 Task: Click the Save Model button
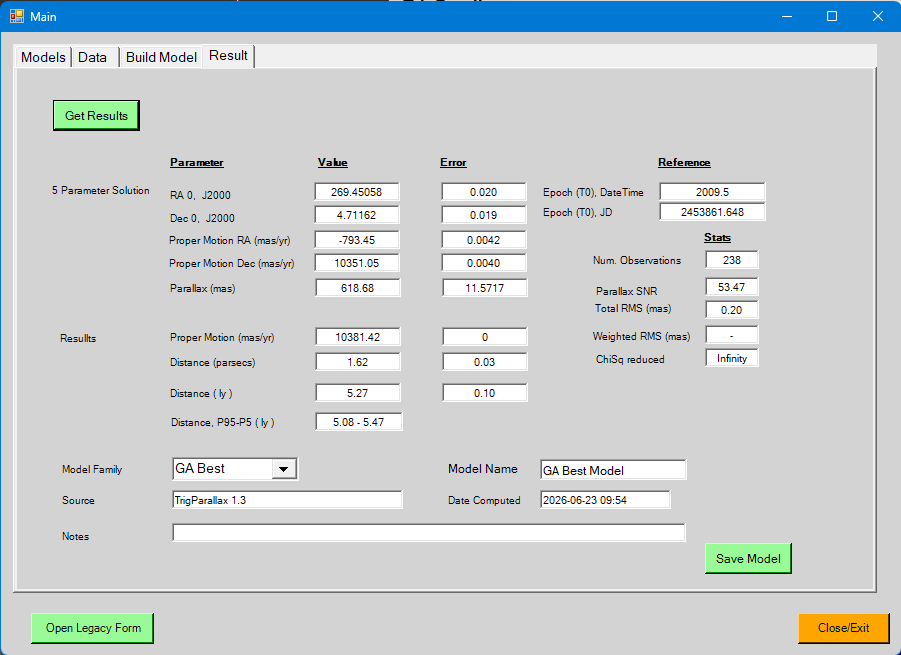[x=748, y=558]
